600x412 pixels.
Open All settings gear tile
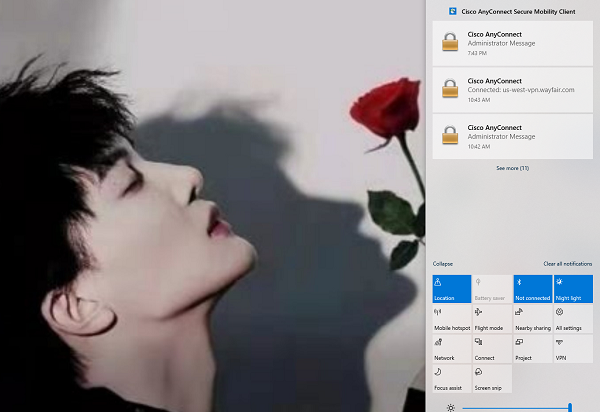pyautogui.click(x=573, y=319)
